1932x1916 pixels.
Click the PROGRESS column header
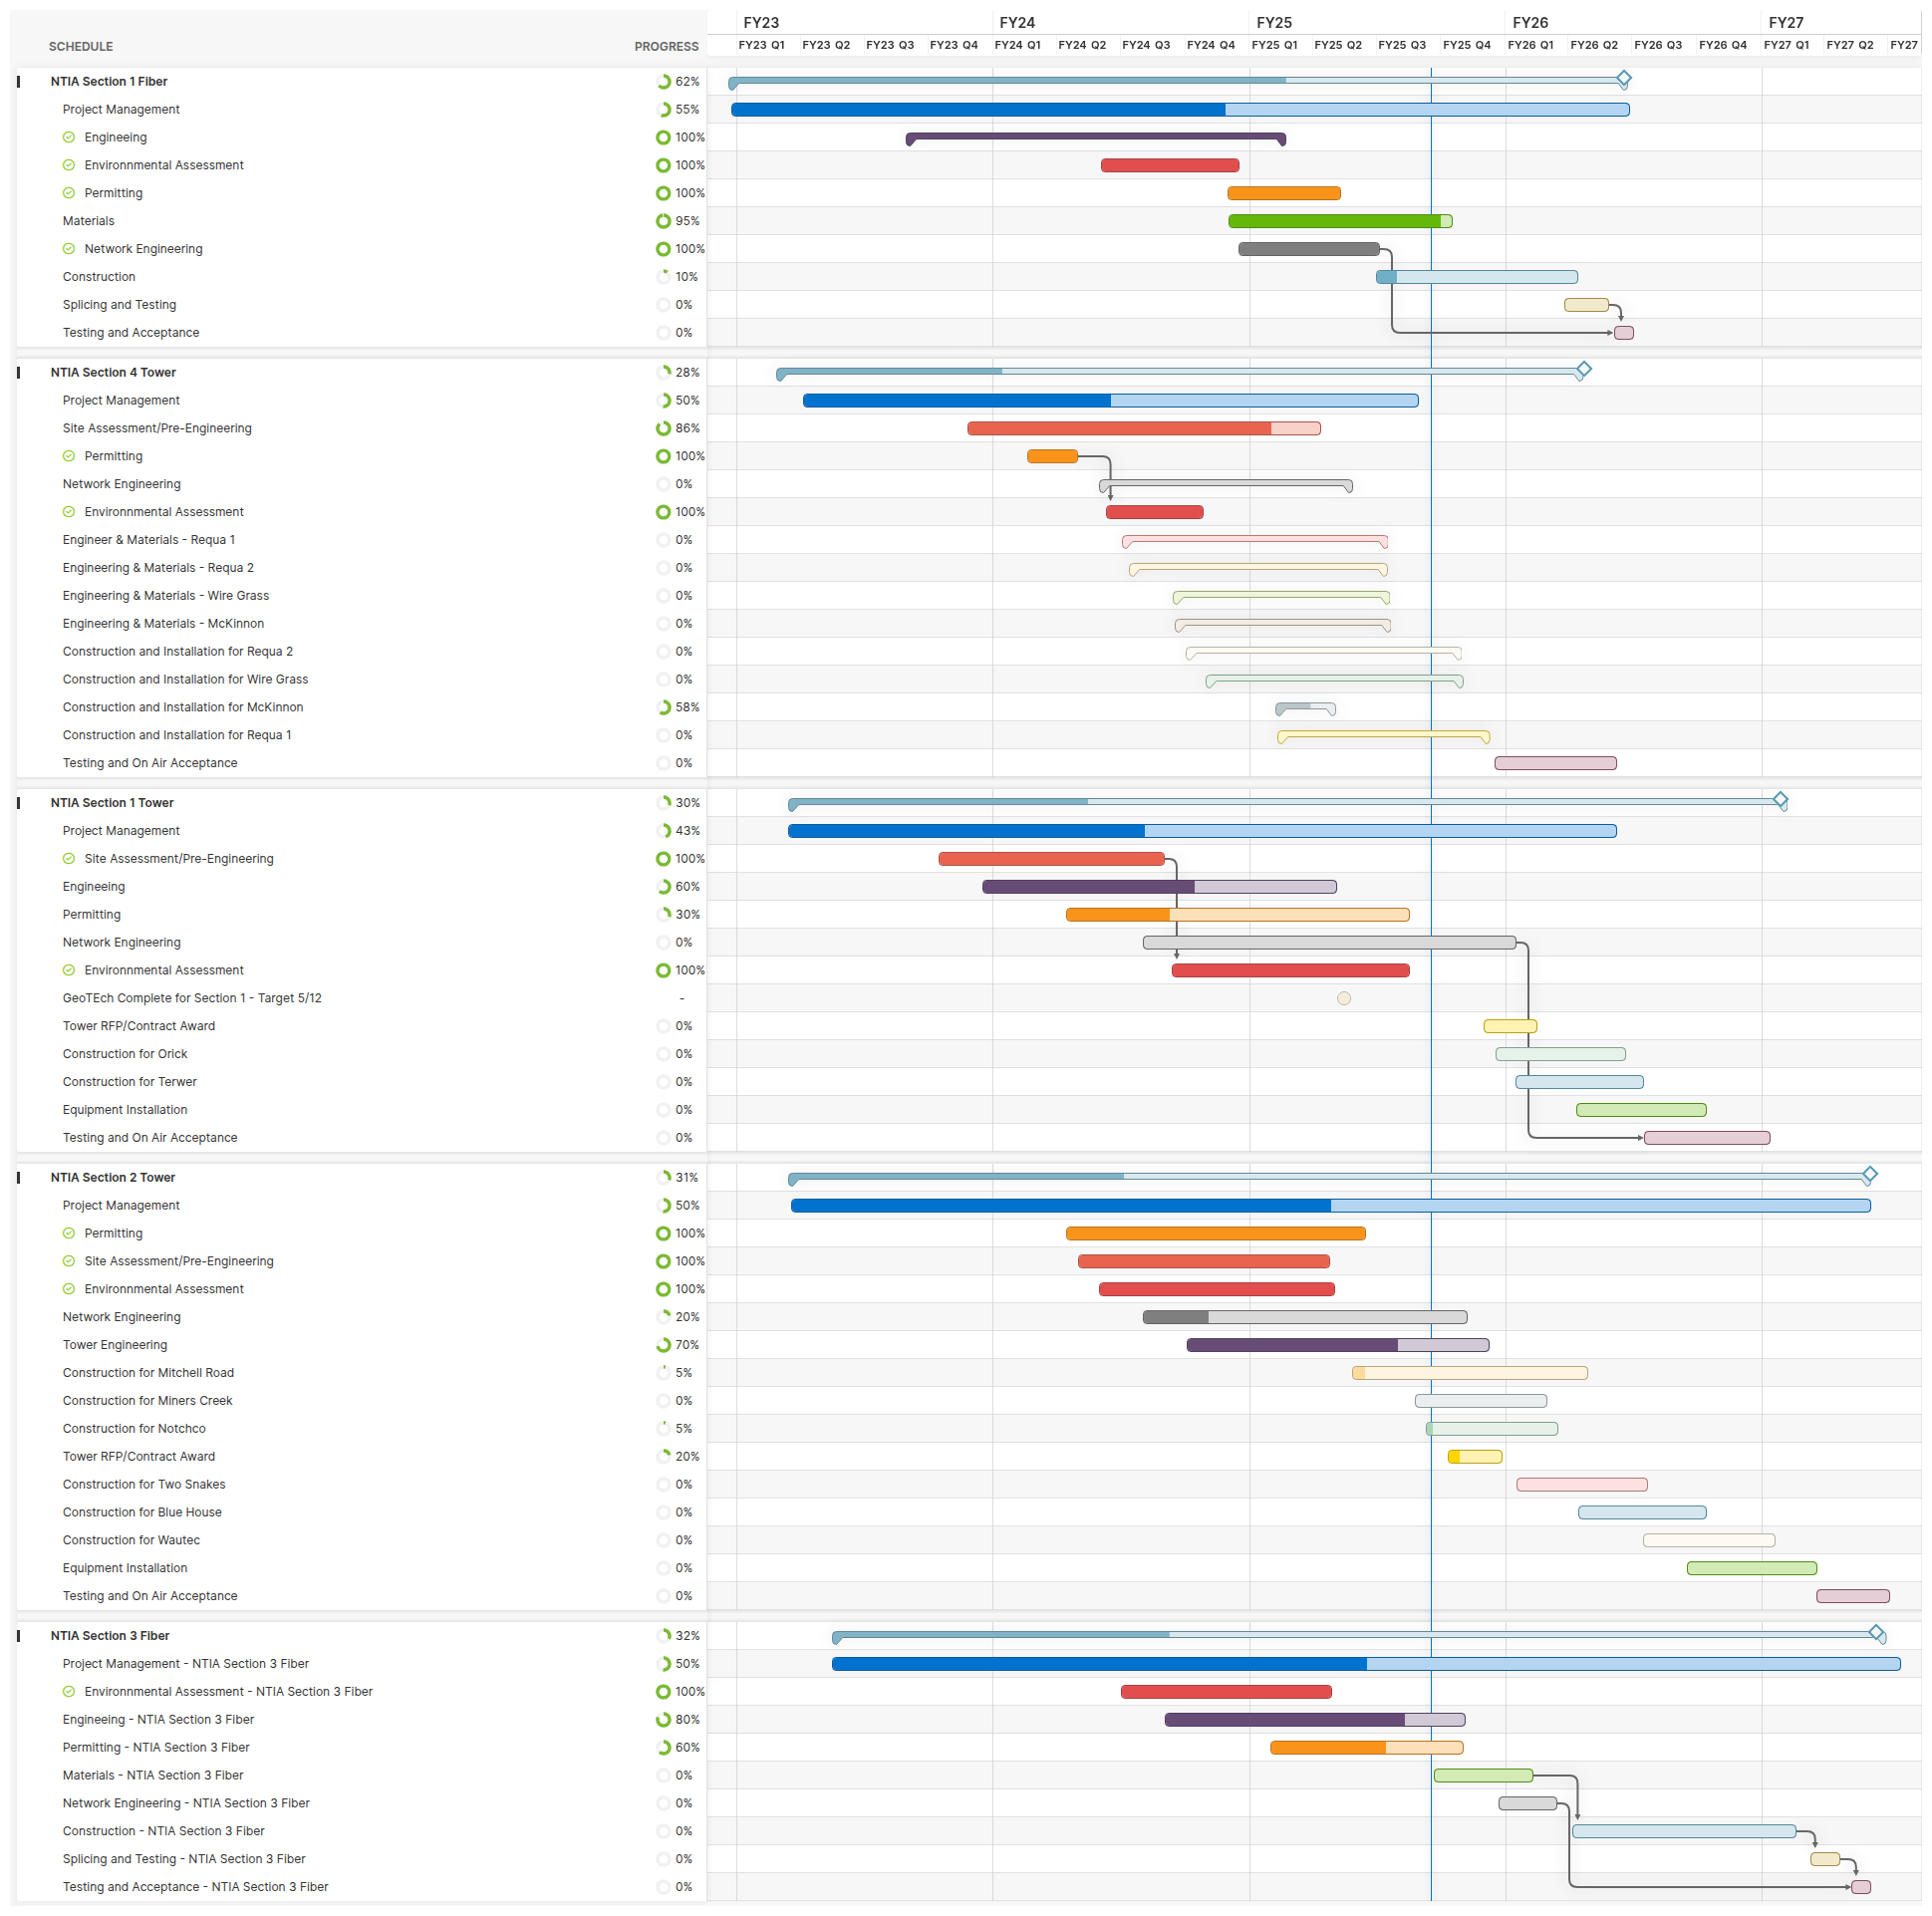666,47
